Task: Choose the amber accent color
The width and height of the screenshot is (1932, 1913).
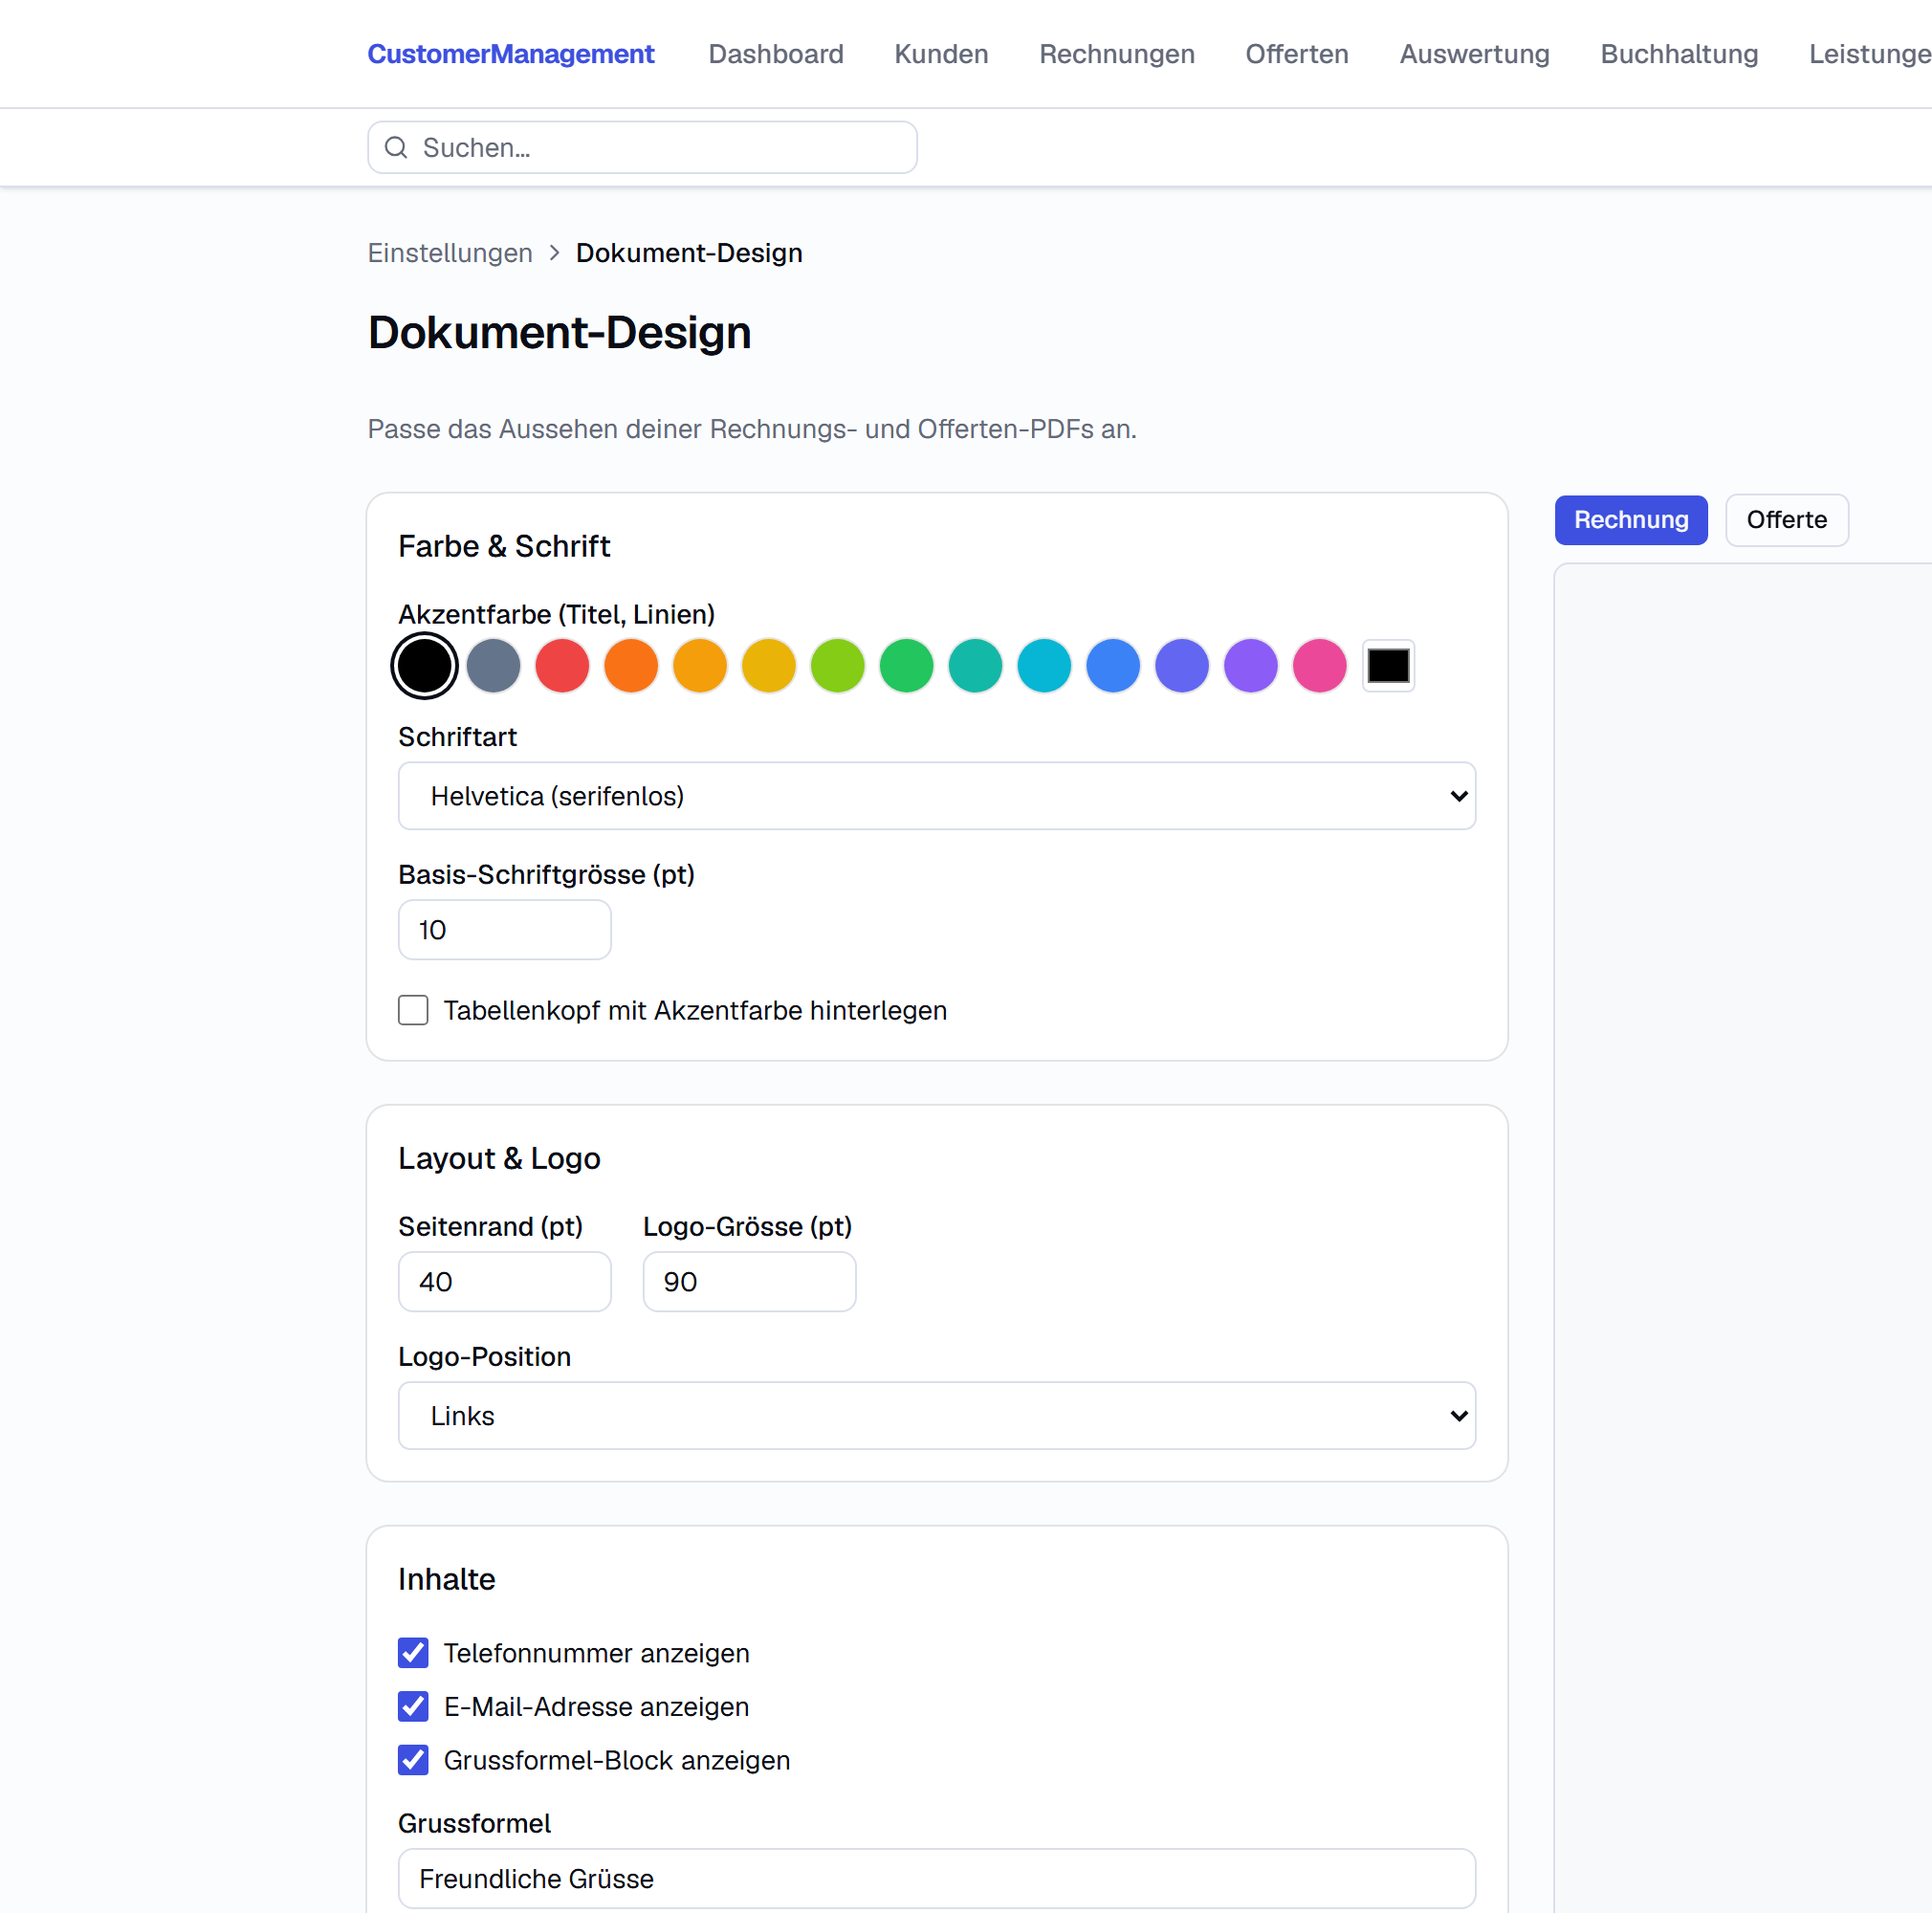Action: 700,665
